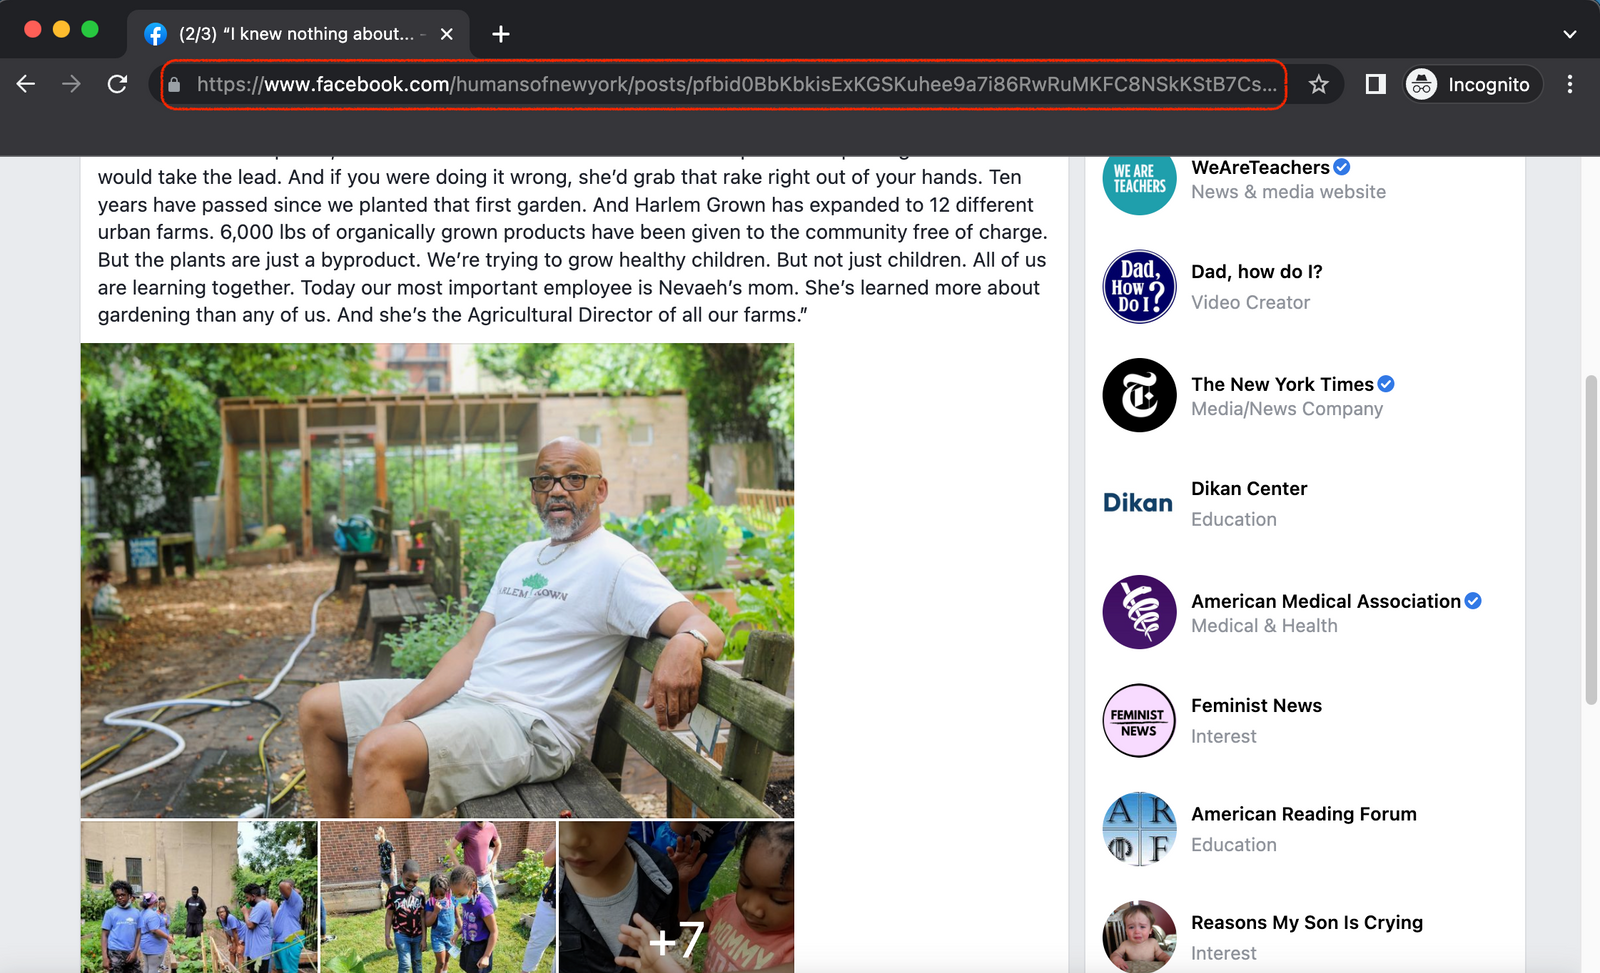Click the URL address bar
1600x973 pixels.
[735, 84]
